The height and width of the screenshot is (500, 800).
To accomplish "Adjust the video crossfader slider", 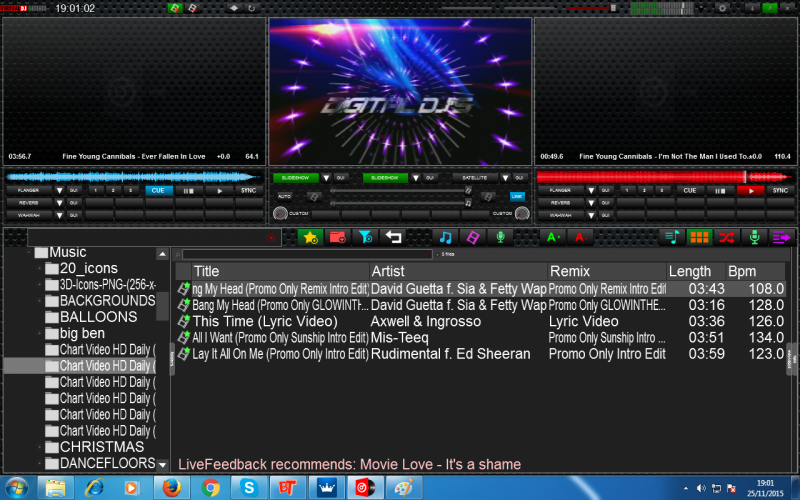I will pyautogui.click(x=399, y=191).
